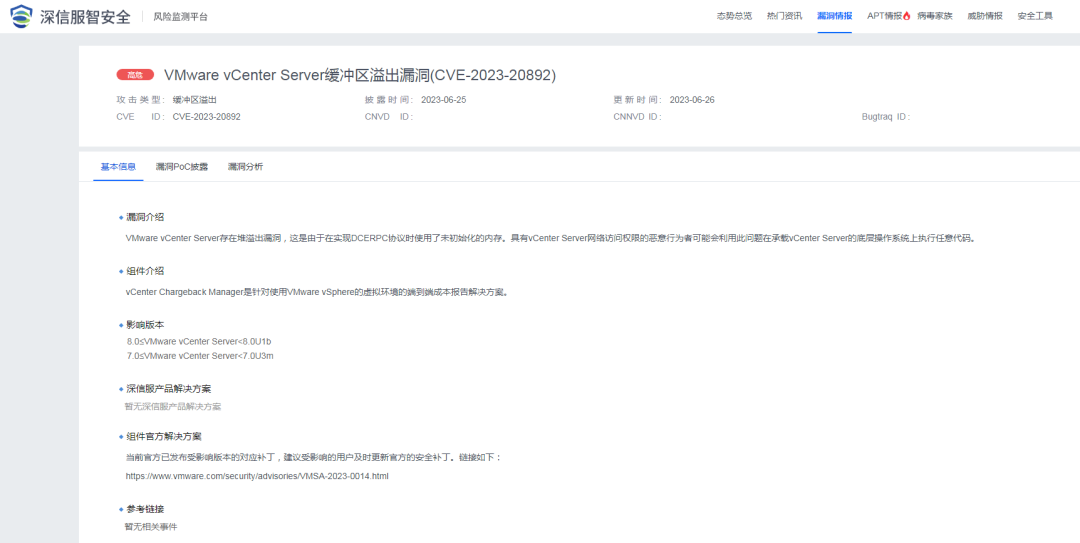The width and height of the screenshot is (1080, 543).
Task: Click the 深信服智安全 shield logo icon
Action: click(x=21, y=16)
